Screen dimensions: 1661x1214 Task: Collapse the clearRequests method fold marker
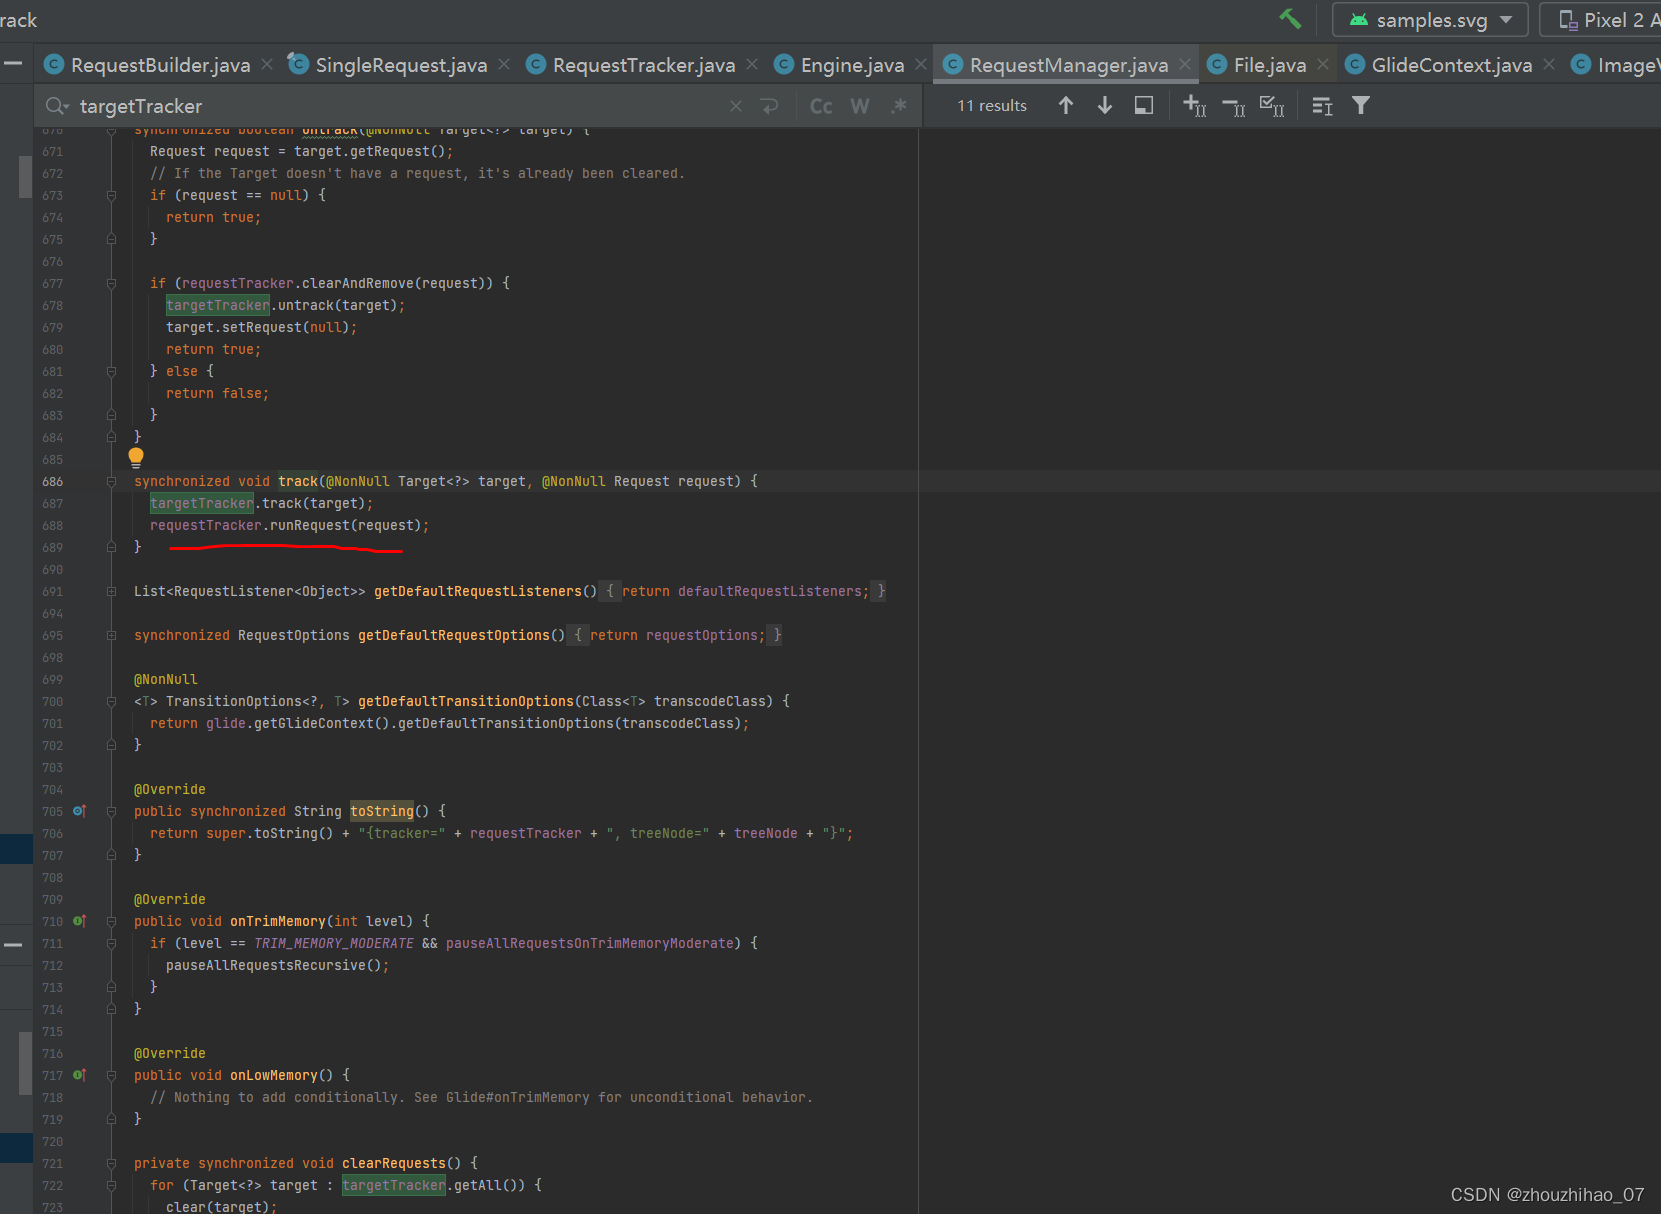pyautogui.click(x=112, y=1163)
